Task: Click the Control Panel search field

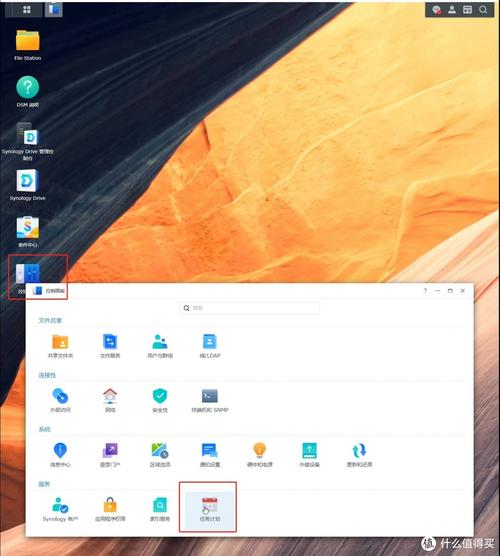Action: click(x=250, y=308)
